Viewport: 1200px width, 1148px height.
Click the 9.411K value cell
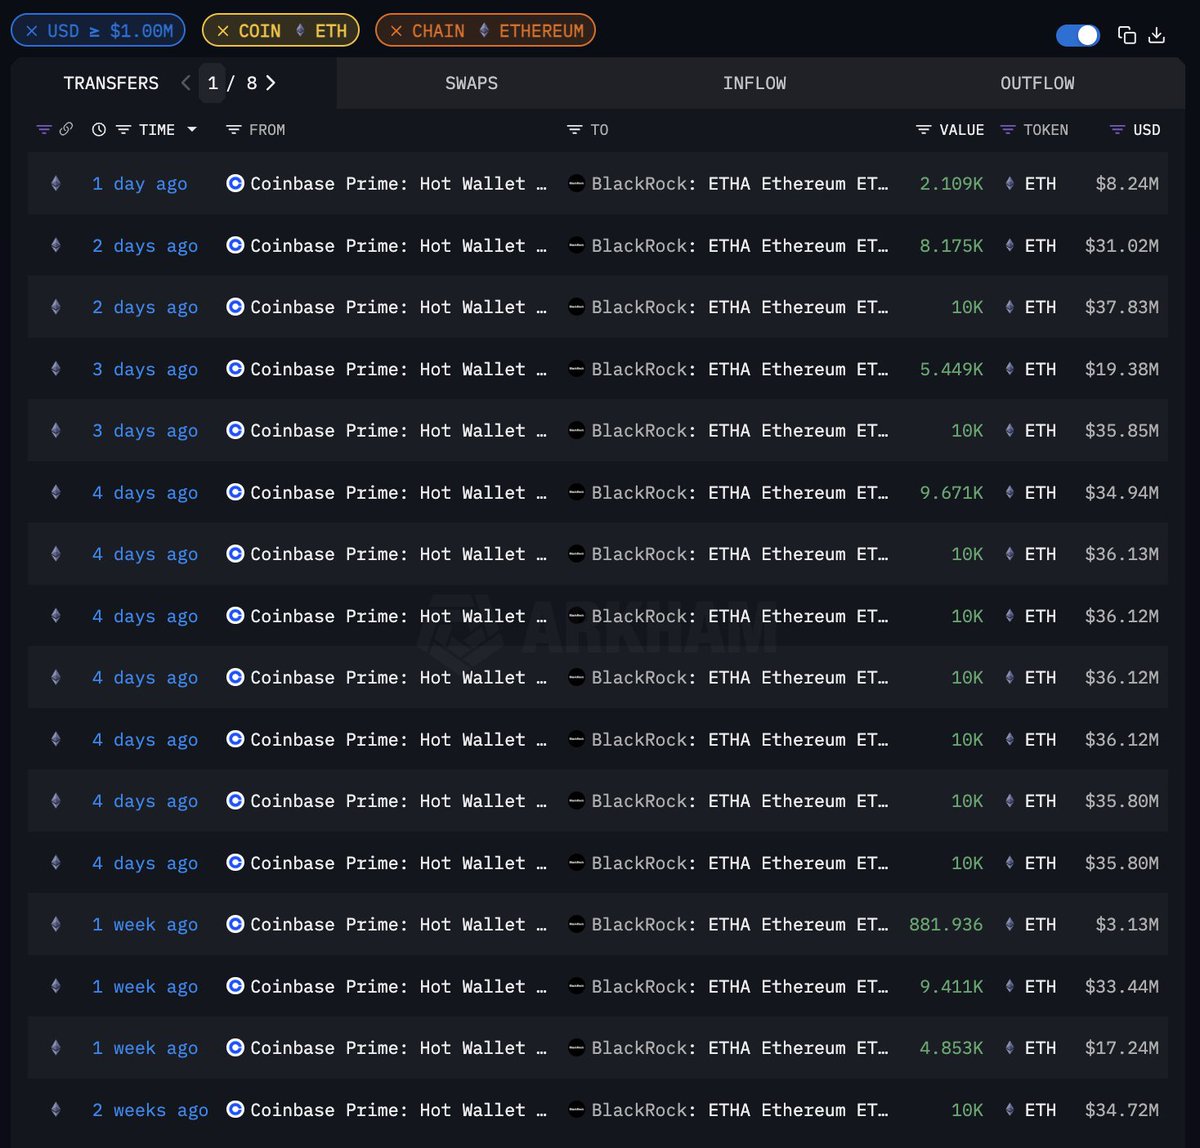tap(951, 987)
